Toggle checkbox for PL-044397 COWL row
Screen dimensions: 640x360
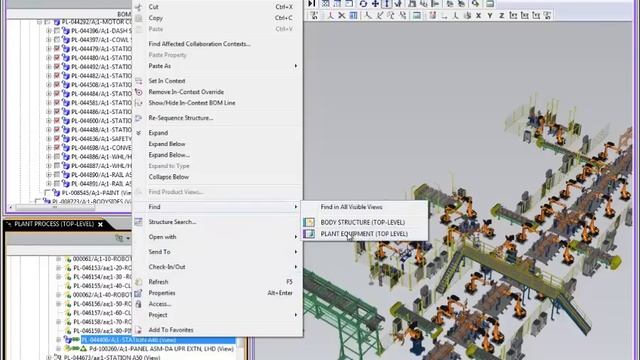[57, 40]
